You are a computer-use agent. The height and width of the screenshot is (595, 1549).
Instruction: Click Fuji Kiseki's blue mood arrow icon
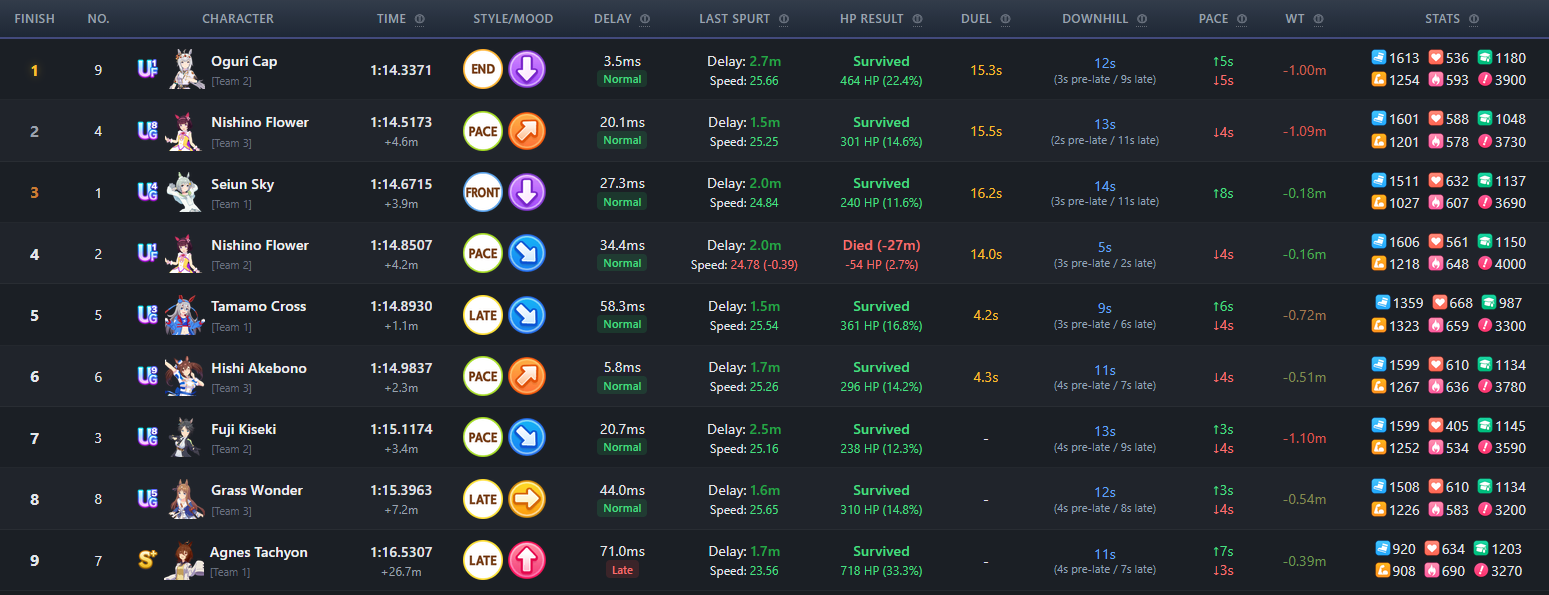pos(527,437)
